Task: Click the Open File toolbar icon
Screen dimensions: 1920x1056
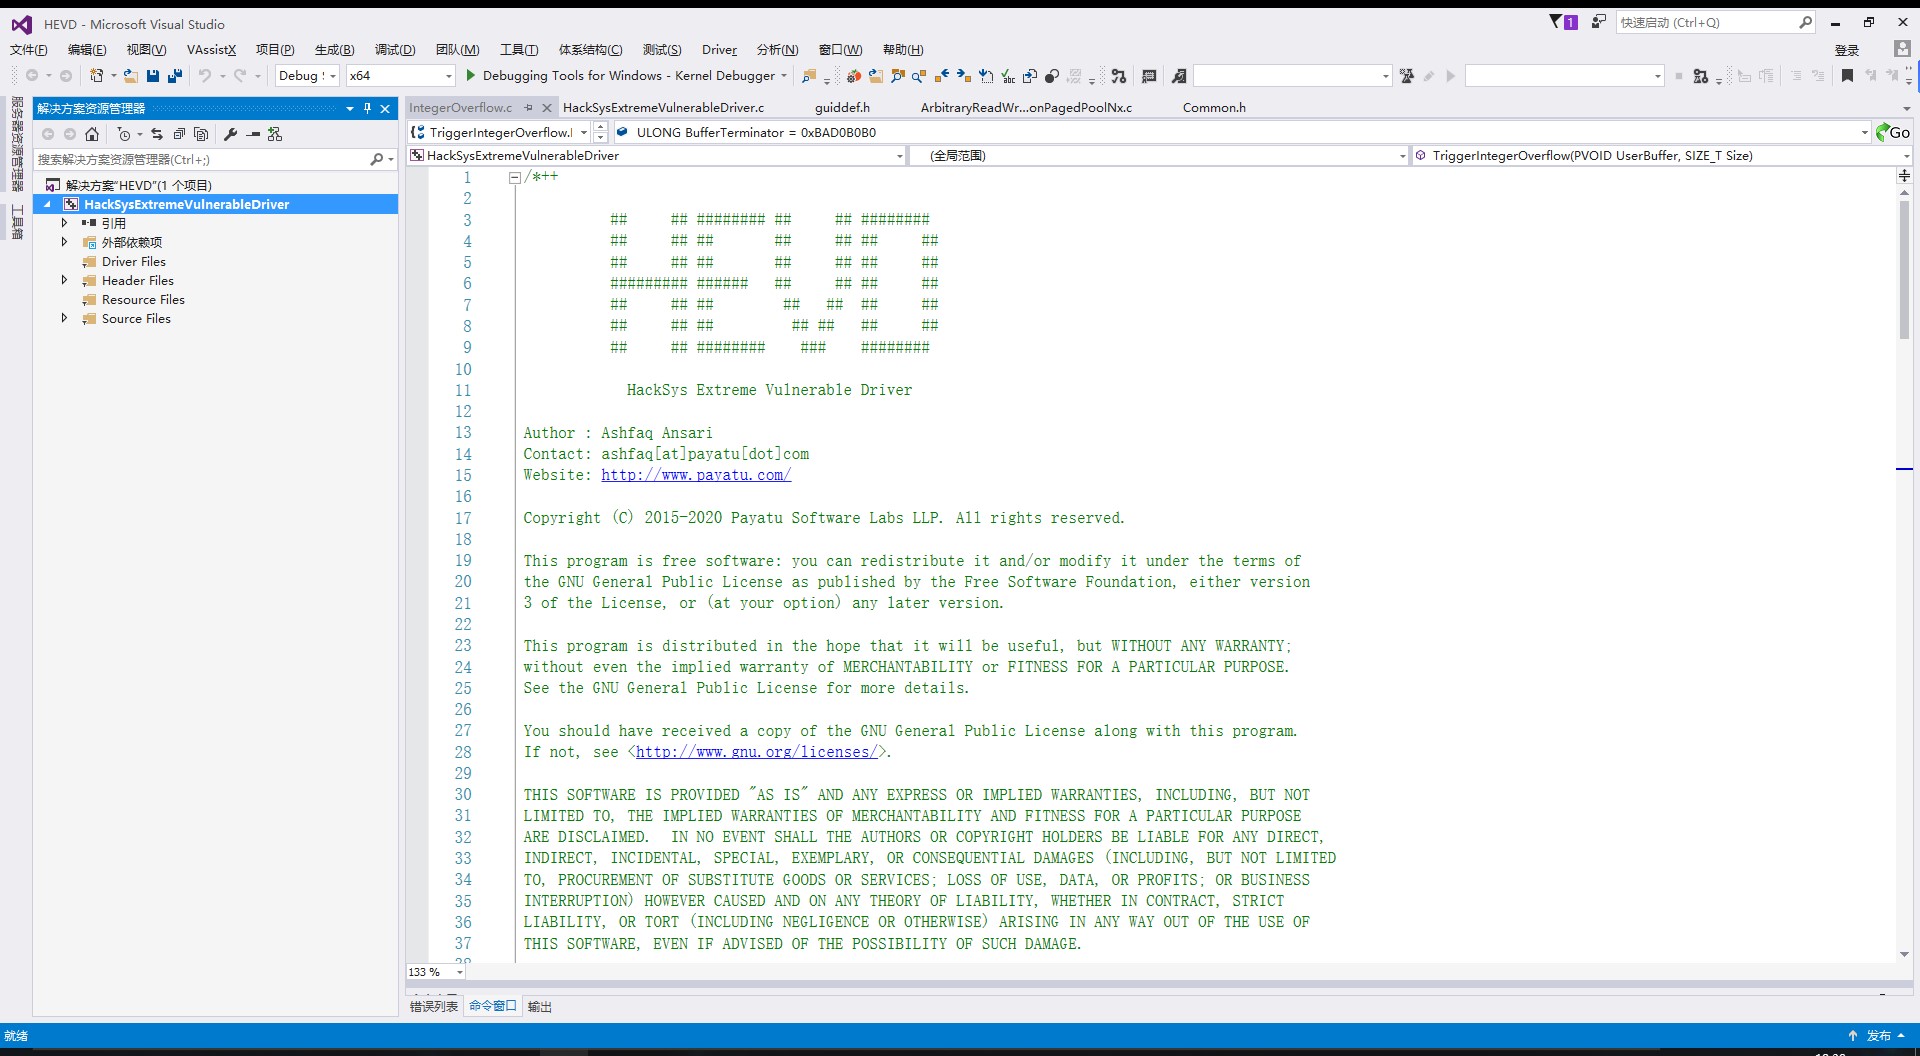Action: (x=130, y=76)
